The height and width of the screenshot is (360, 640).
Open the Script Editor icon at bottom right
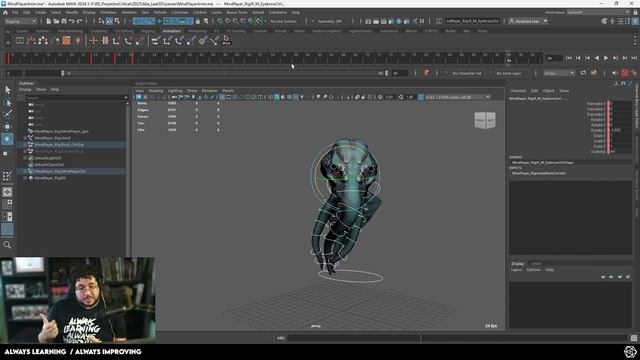[x=633, y=338]
